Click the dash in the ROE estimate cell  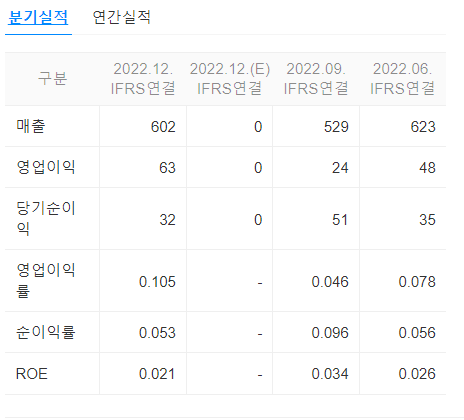click(260, 375)
